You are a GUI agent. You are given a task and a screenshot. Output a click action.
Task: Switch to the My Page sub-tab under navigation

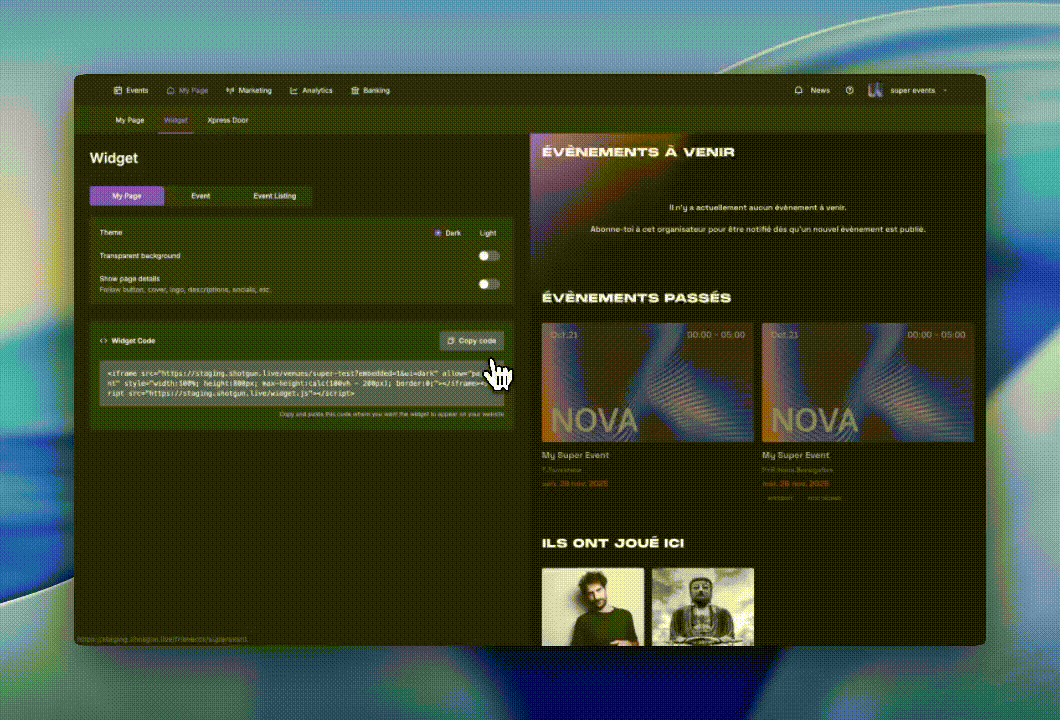130,120
